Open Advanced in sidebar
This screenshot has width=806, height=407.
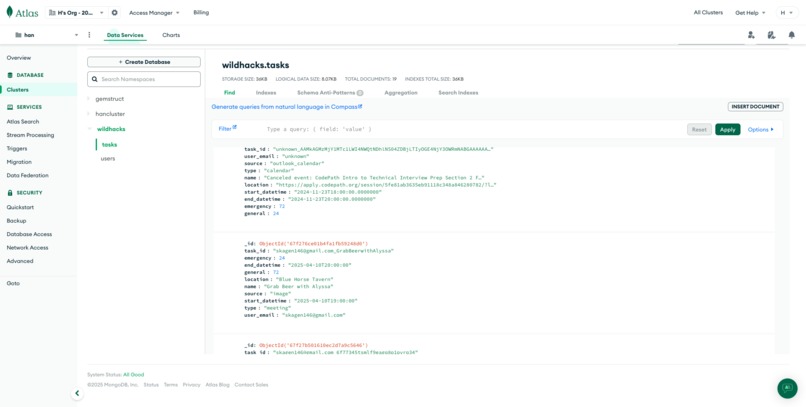pyautogui.click(x=20, y=261)
